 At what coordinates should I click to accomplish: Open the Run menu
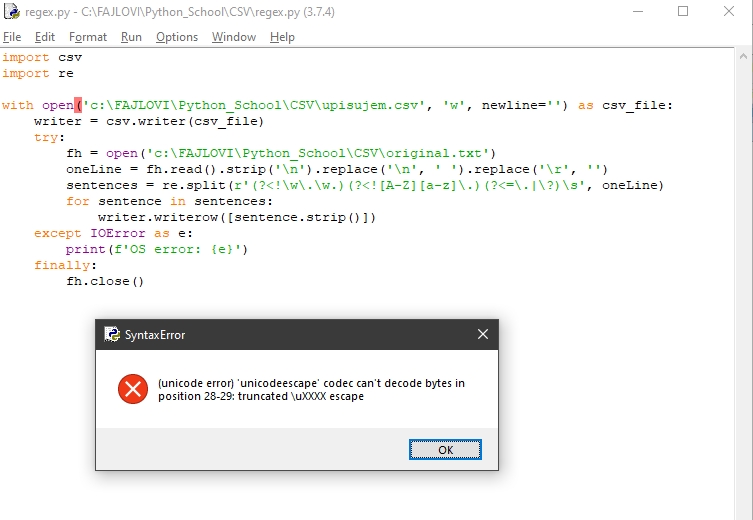(x=131, y=37)
